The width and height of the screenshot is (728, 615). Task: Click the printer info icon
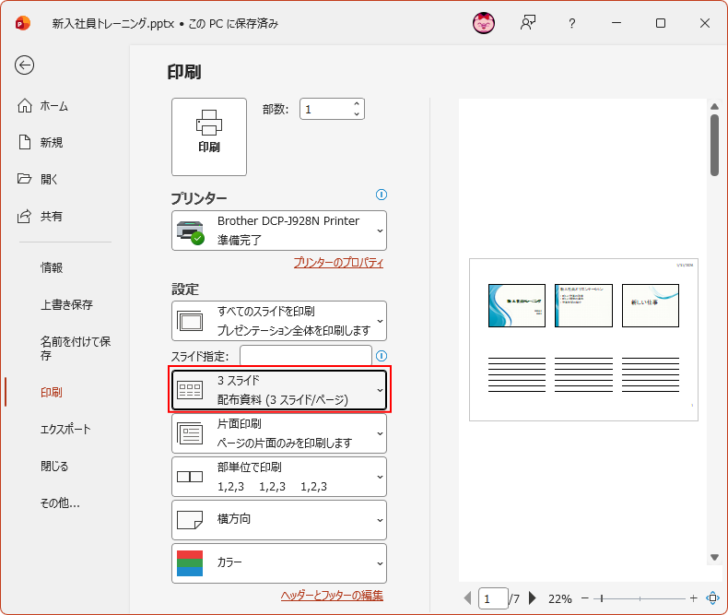point(381,195)
